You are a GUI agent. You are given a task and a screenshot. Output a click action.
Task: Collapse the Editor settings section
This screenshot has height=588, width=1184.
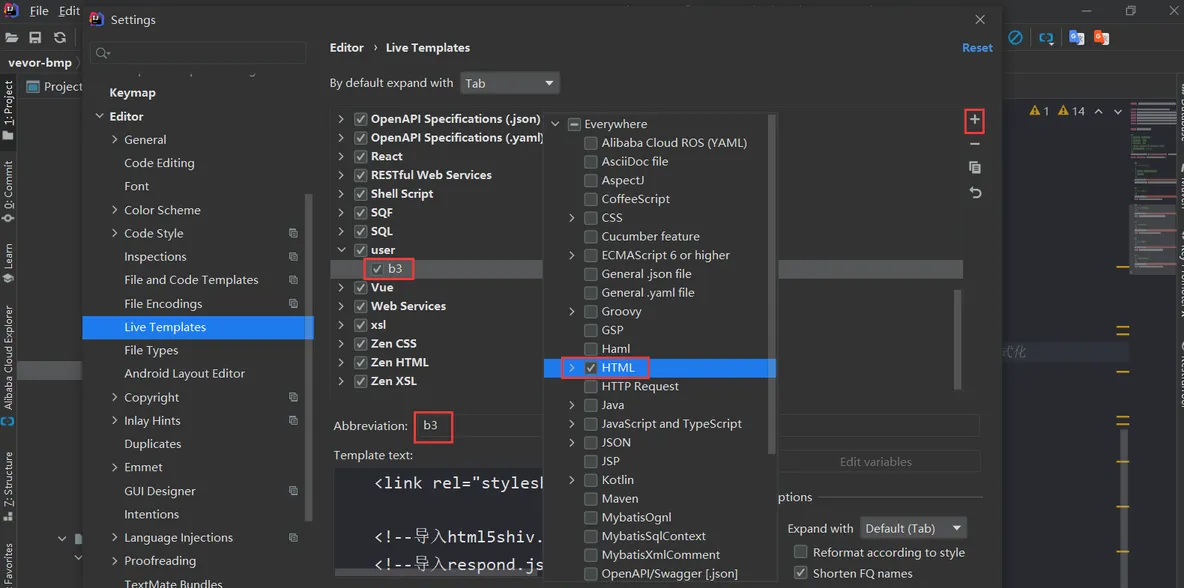coord(99,116)
